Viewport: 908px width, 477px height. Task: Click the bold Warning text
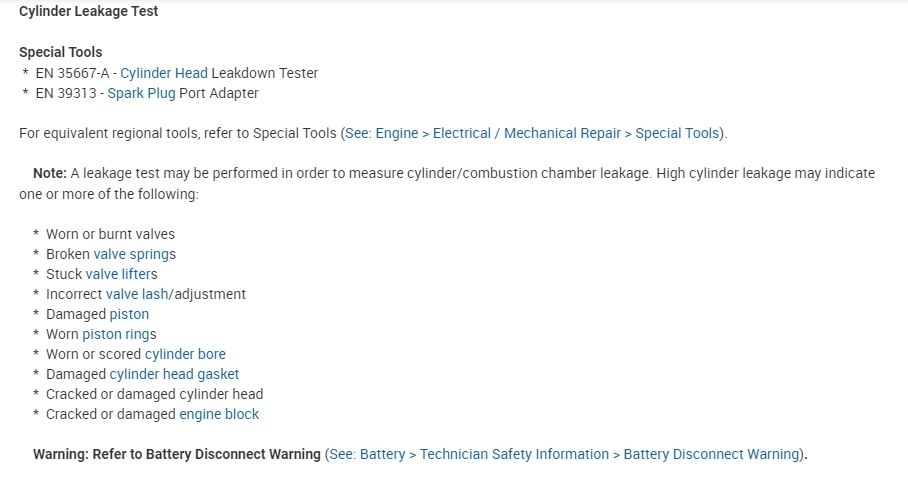pos(177,454)
